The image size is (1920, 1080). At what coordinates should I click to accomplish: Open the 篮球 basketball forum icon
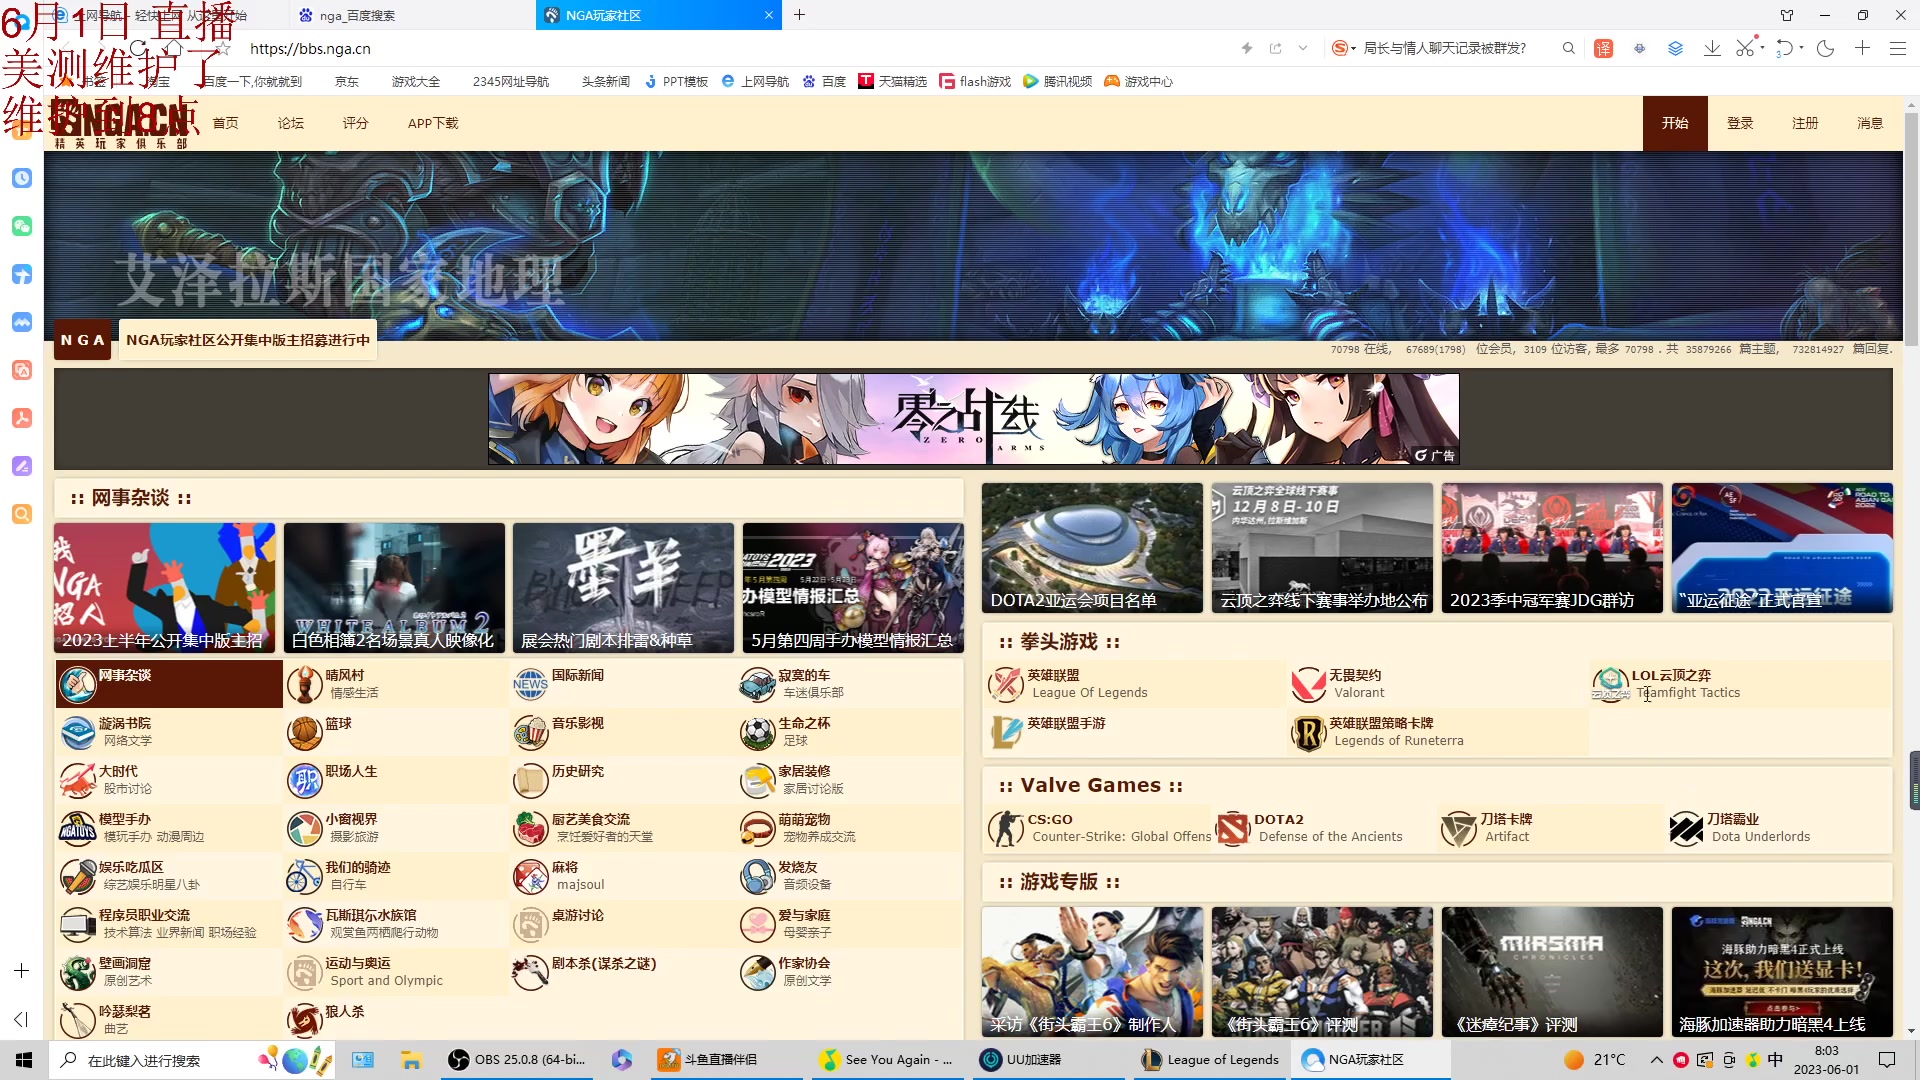coord(304,732)
